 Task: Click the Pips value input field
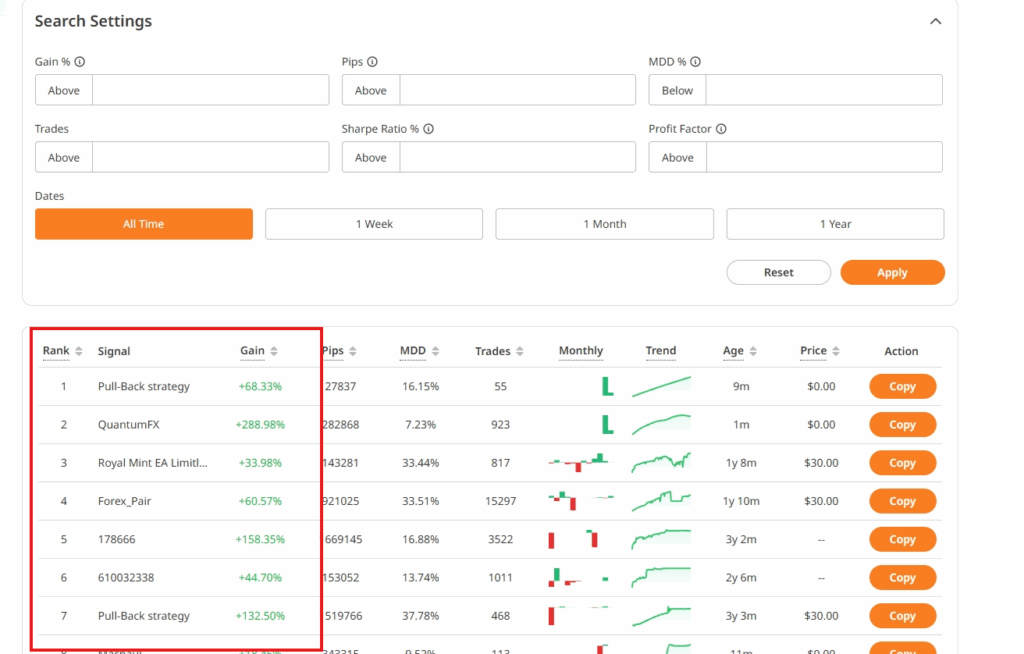[x=517, y=90]
